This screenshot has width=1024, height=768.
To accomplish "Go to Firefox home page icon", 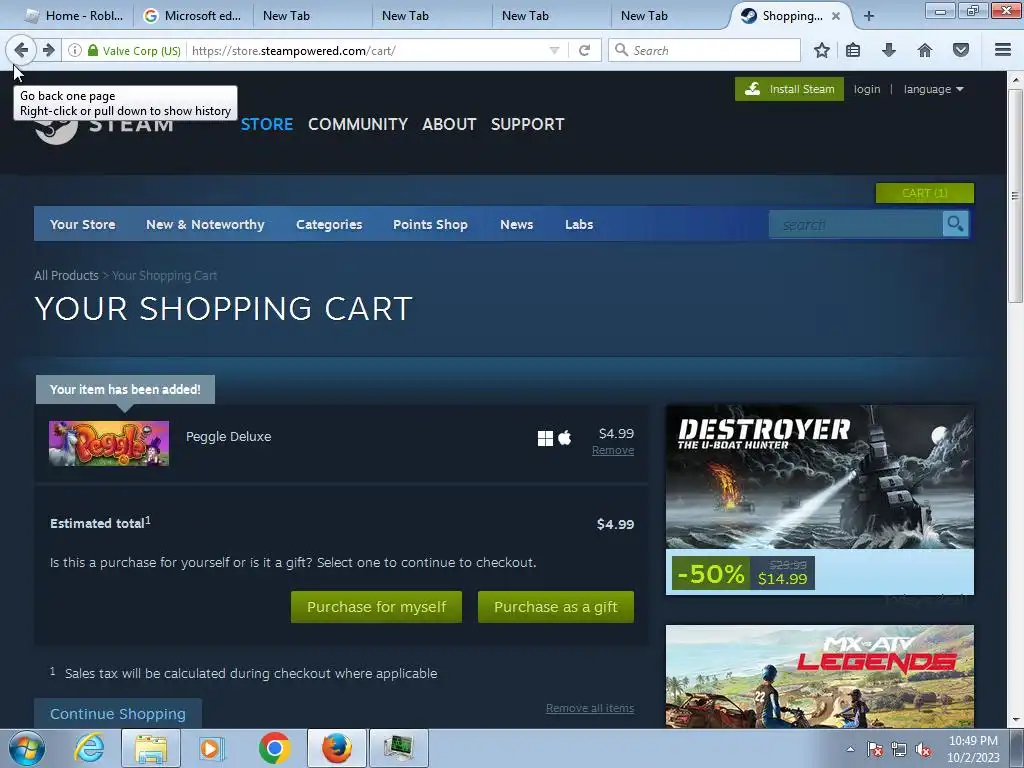I will coord(925,50).
